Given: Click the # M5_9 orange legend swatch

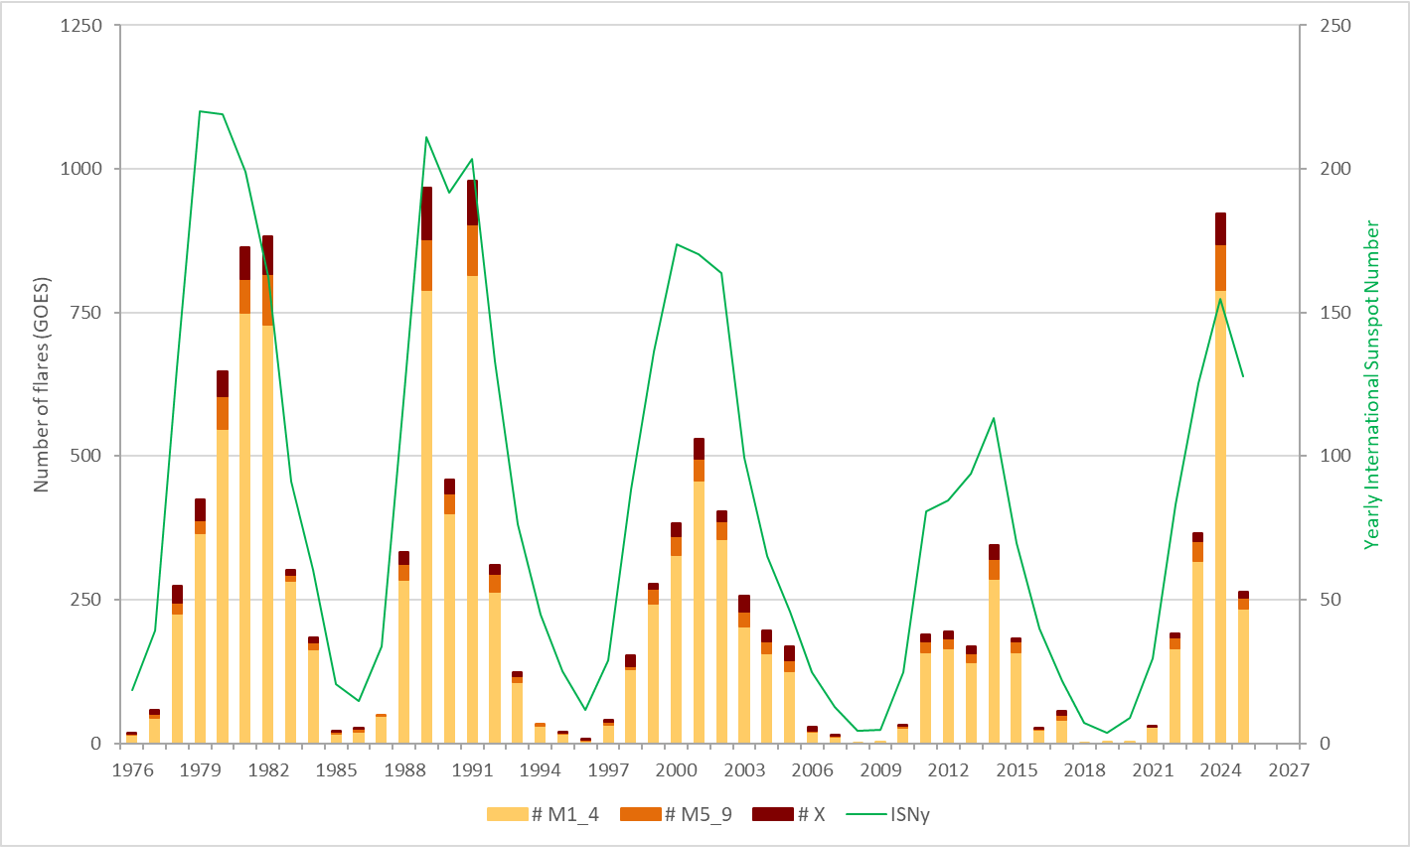Looking at the screenshot, I should tap(640, 814).
